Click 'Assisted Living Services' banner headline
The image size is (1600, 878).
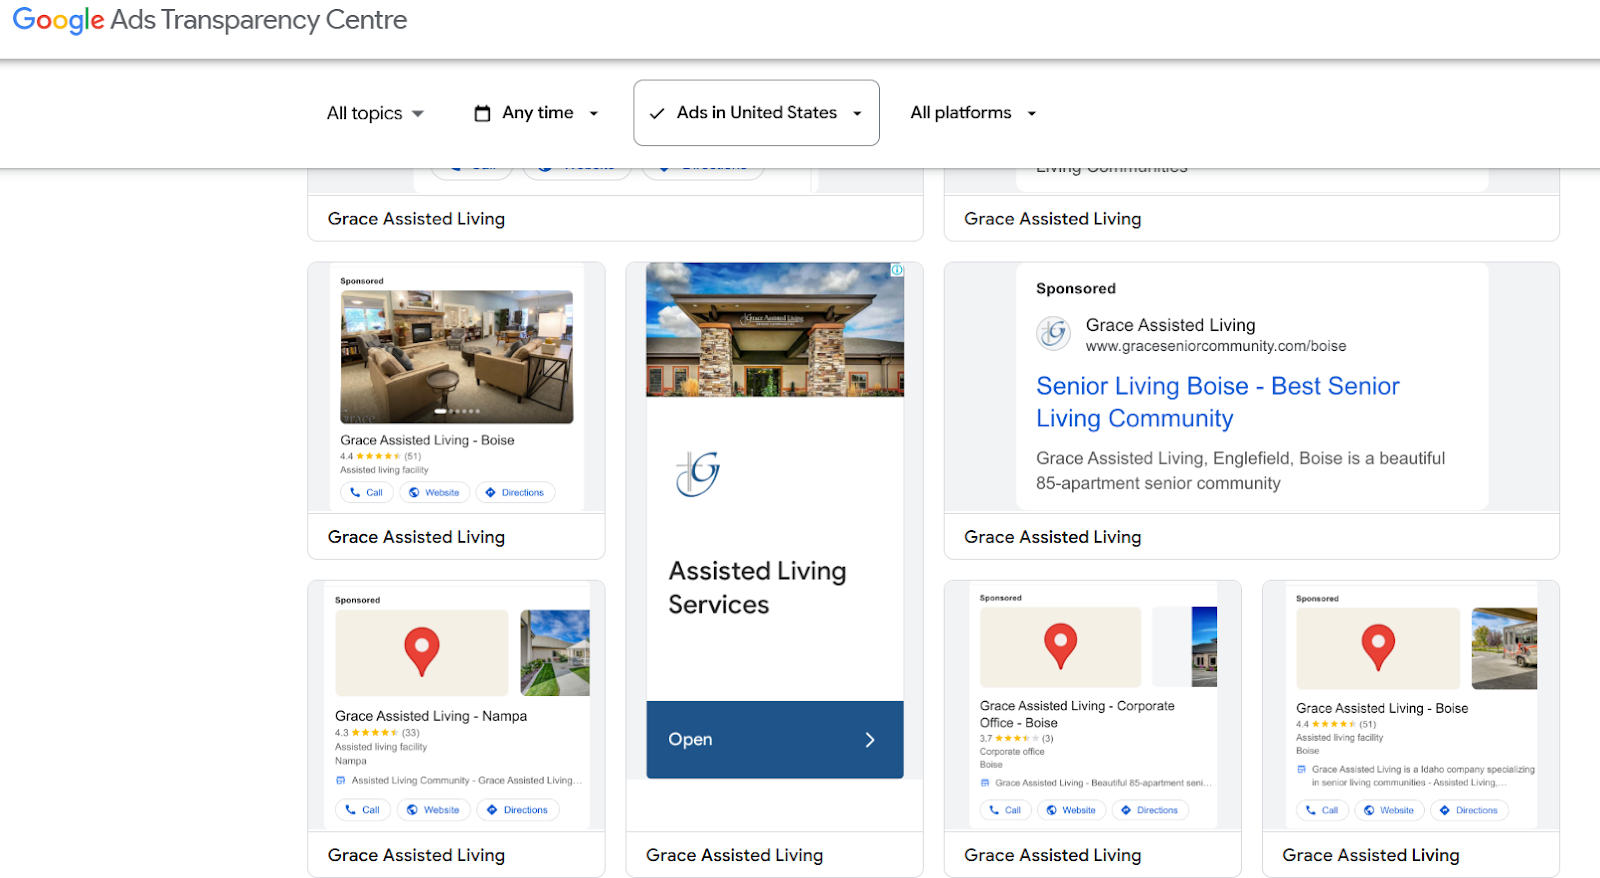(x=757, y=588)
